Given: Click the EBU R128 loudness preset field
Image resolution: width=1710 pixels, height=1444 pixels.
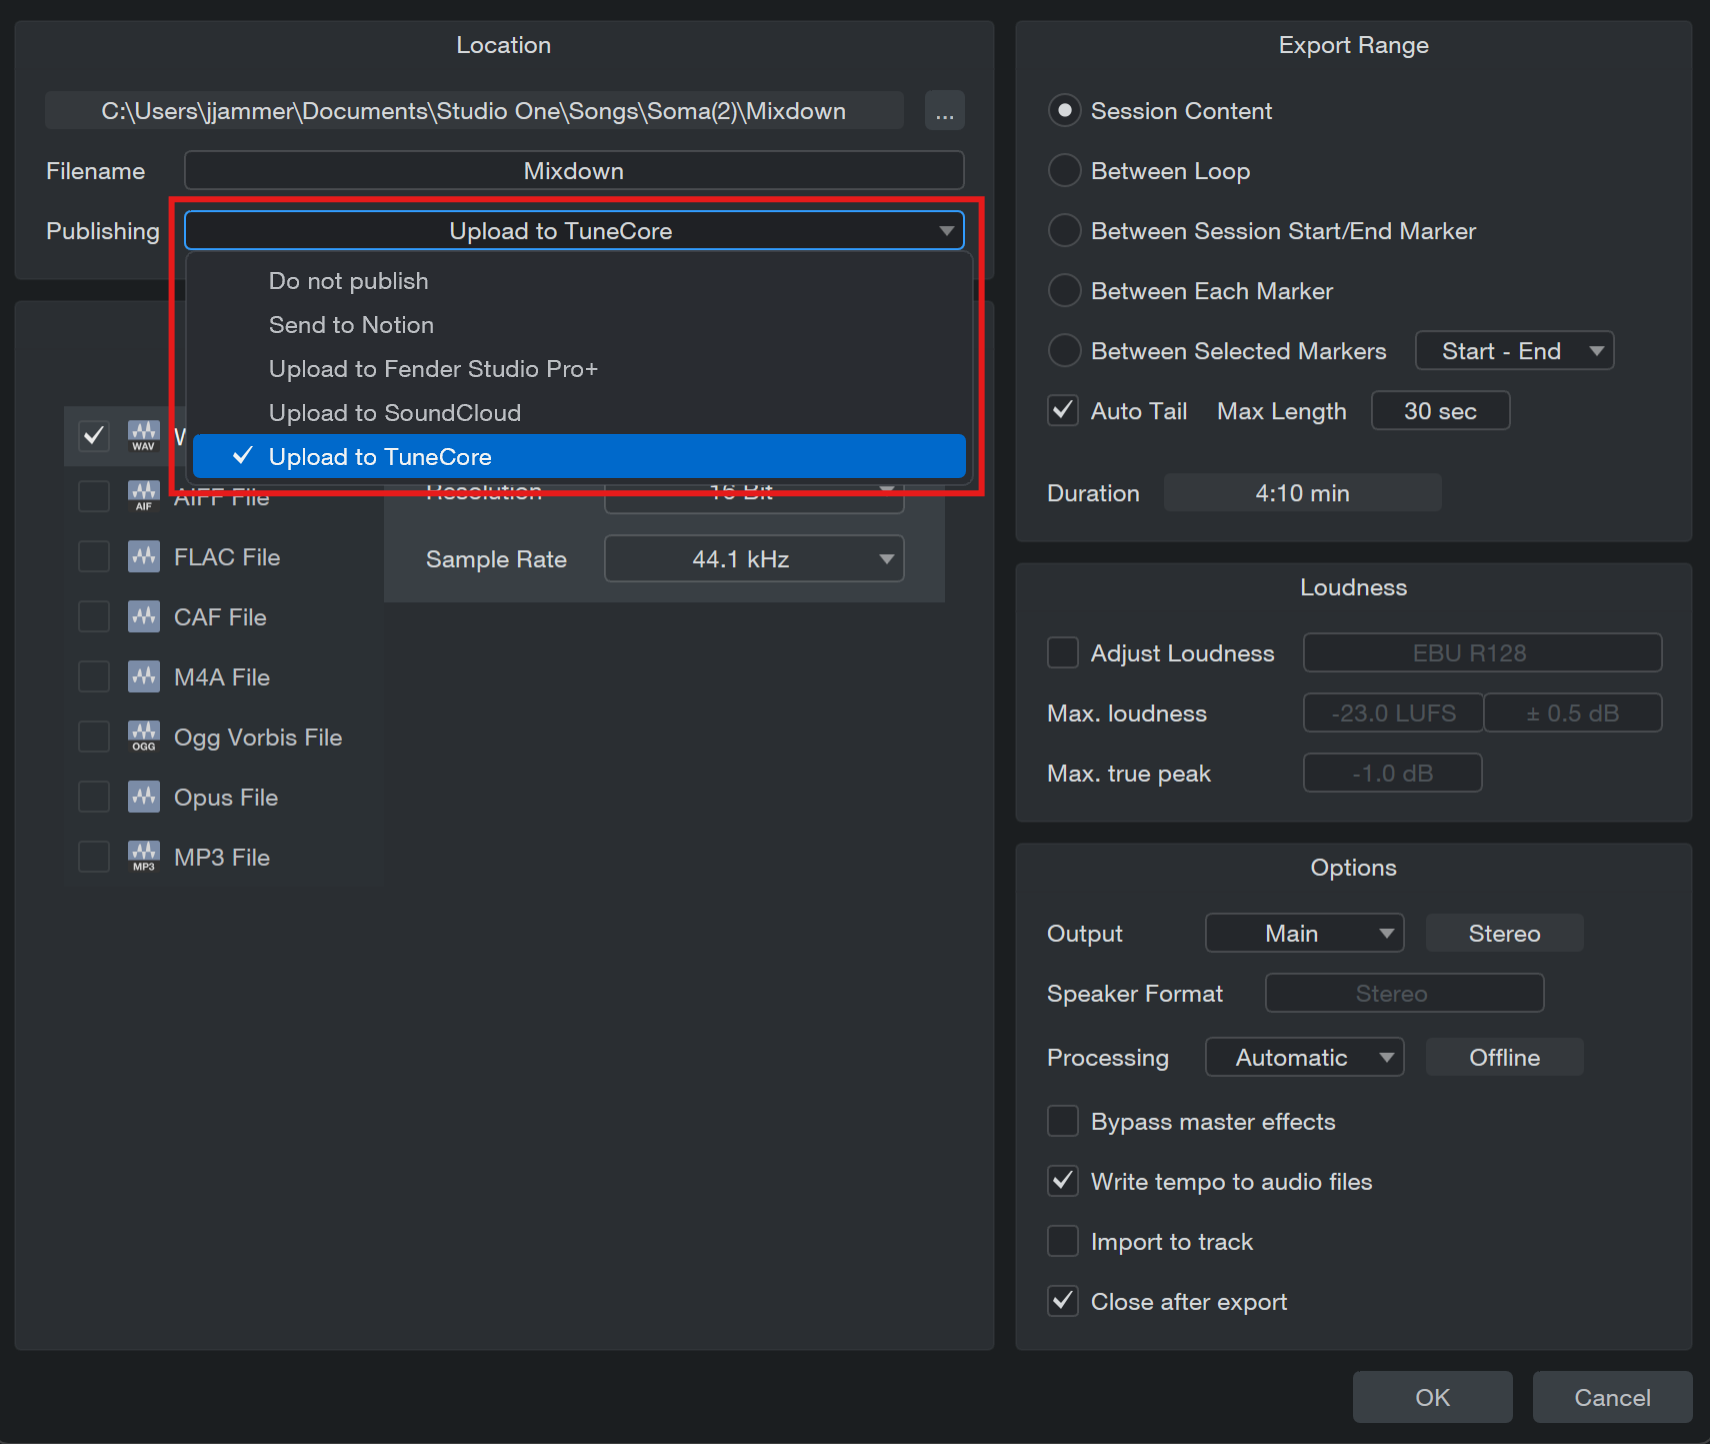Looking at the screenshot, I should point(1482,652).
